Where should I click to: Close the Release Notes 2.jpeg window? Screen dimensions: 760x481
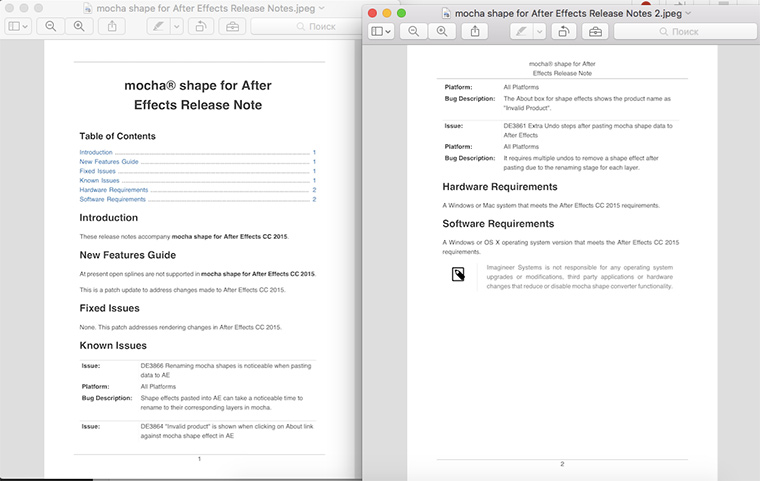pos(372,13)
